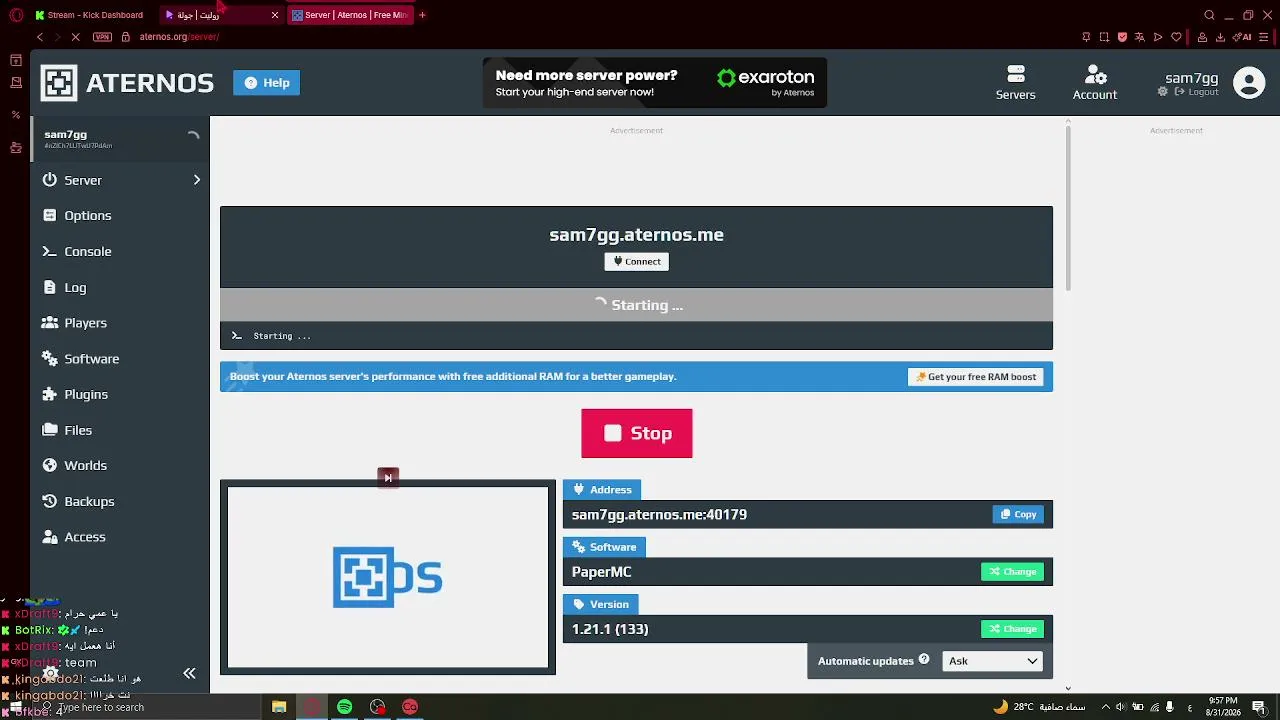Click the blue Help button
This screenshot has width=1280, height=720.
pos(266,83)
